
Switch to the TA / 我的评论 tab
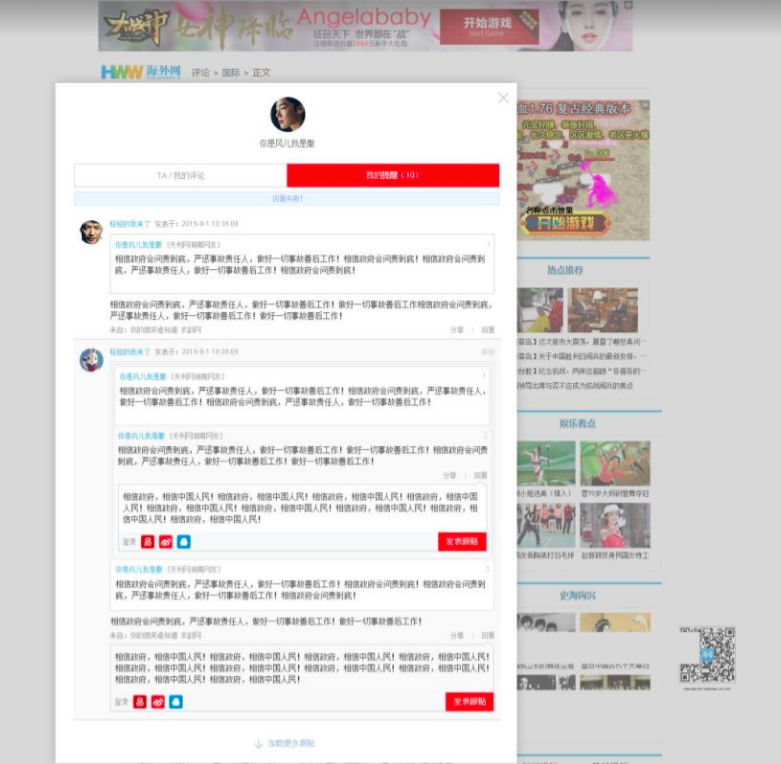click(x=180, y=175)
